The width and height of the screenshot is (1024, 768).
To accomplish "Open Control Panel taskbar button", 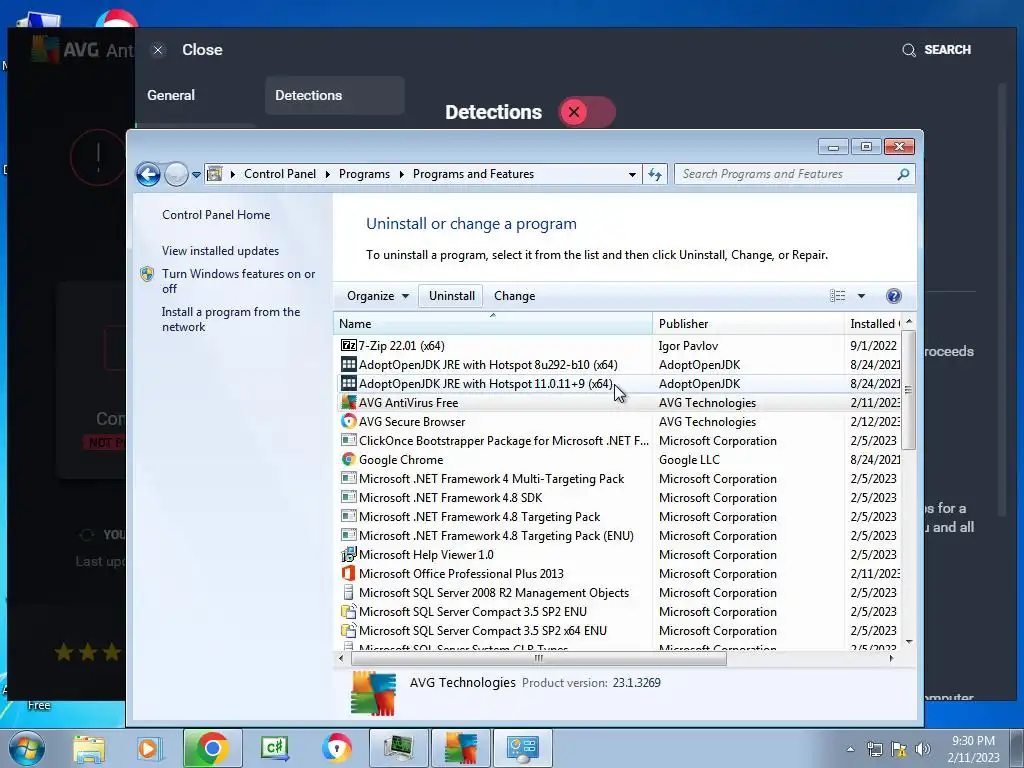I will 522,748.
